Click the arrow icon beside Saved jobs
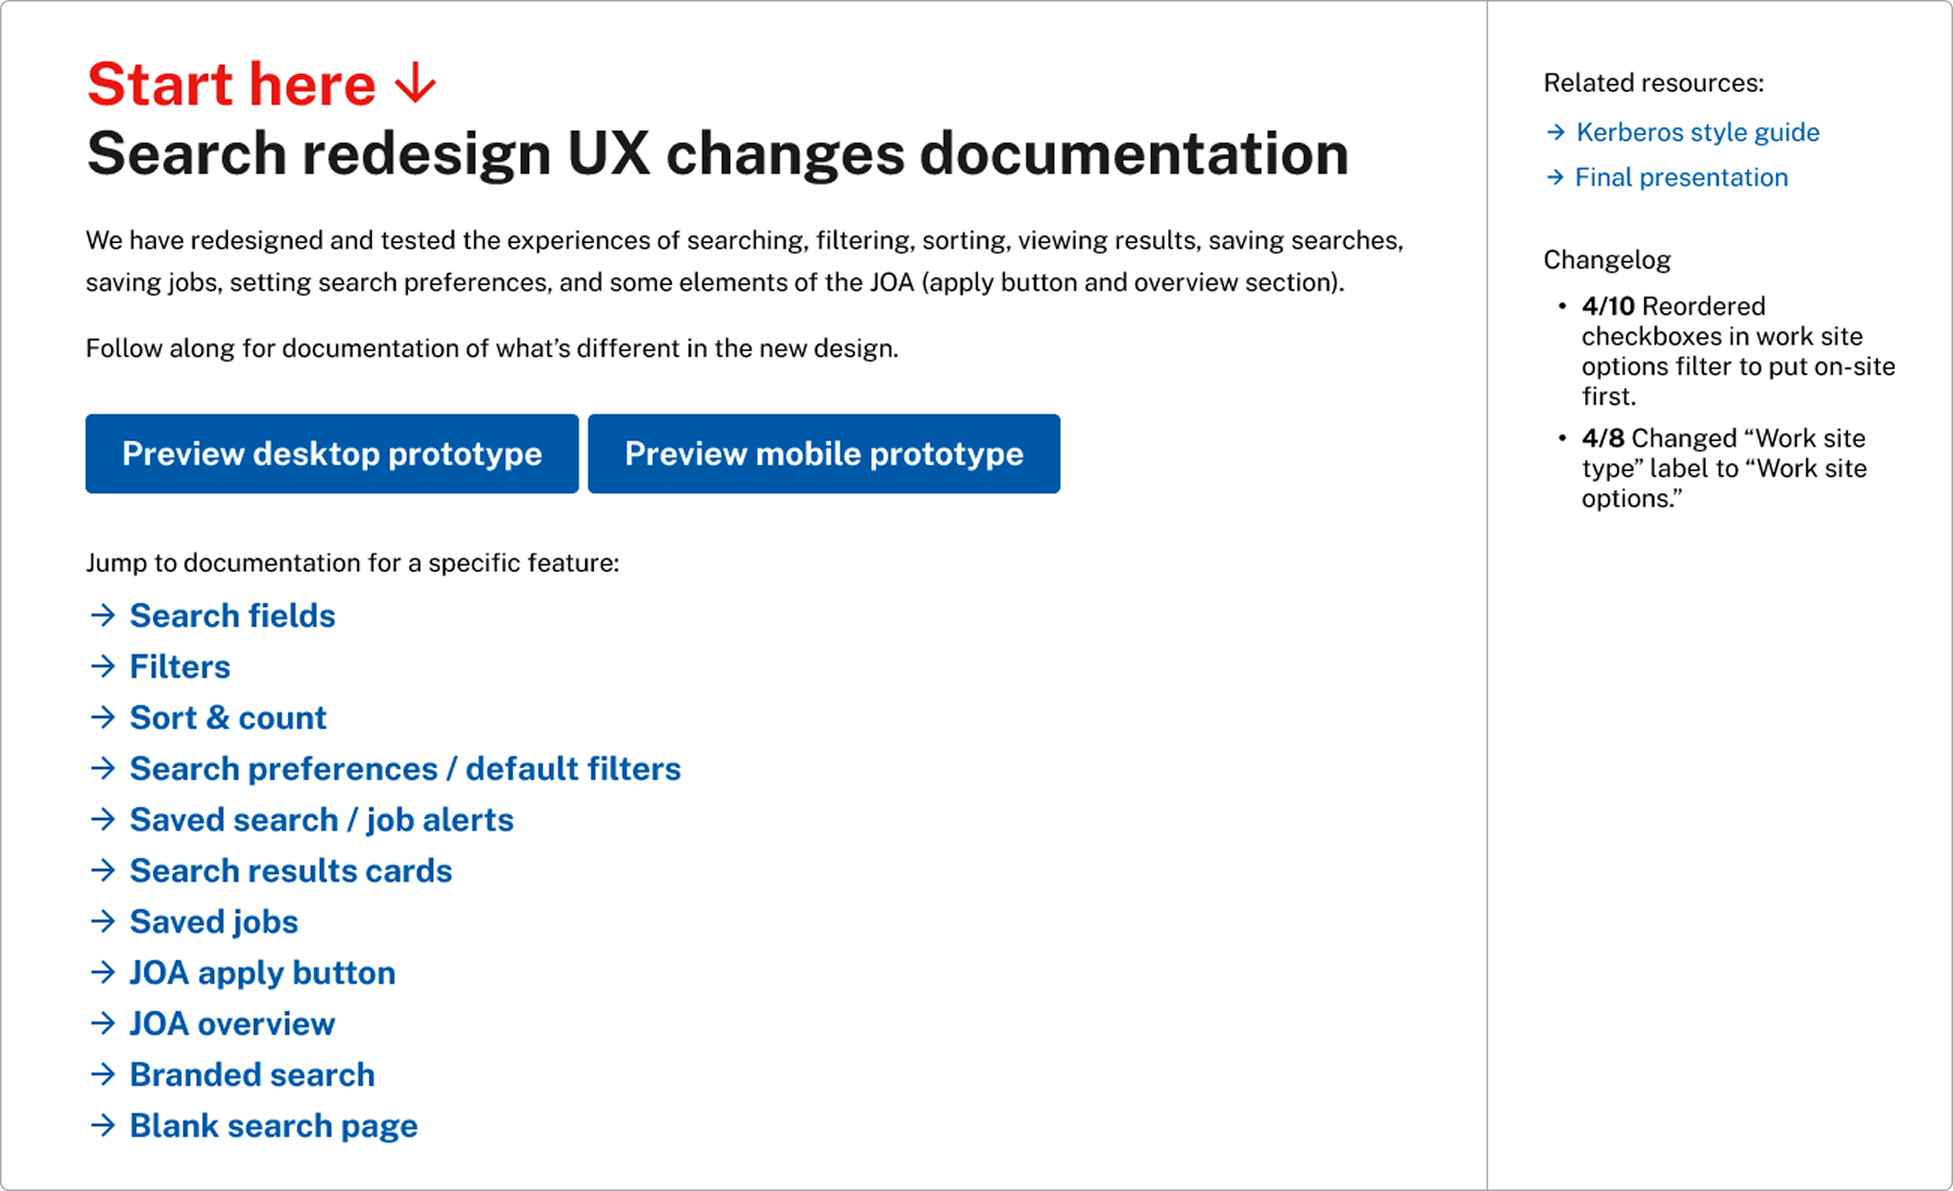The height and width of the screenshot is (1191, 1953). 103,921
